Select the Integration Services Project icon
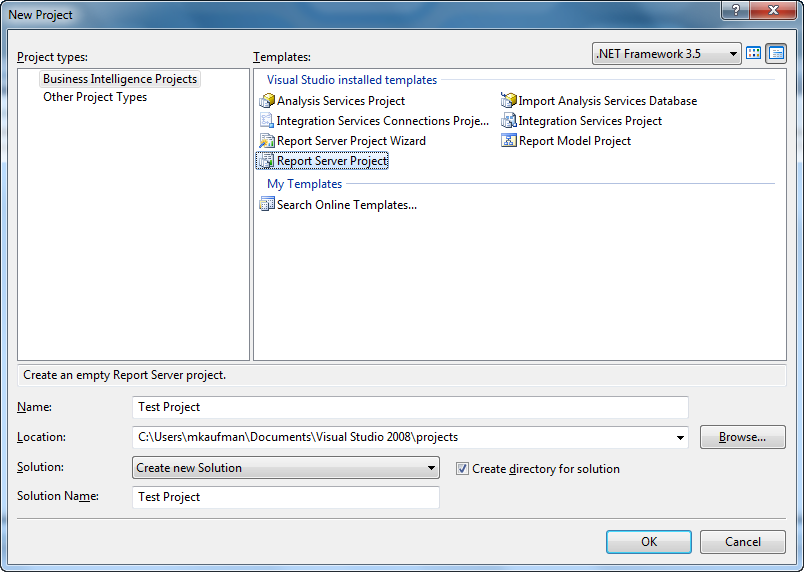This screenshot has width=804, height=572. 509,121
